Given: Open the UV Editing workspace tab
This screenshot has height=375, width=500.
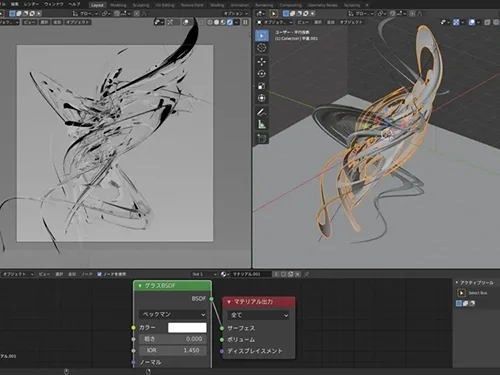Looking at the screenshot, I should (165, 5).
